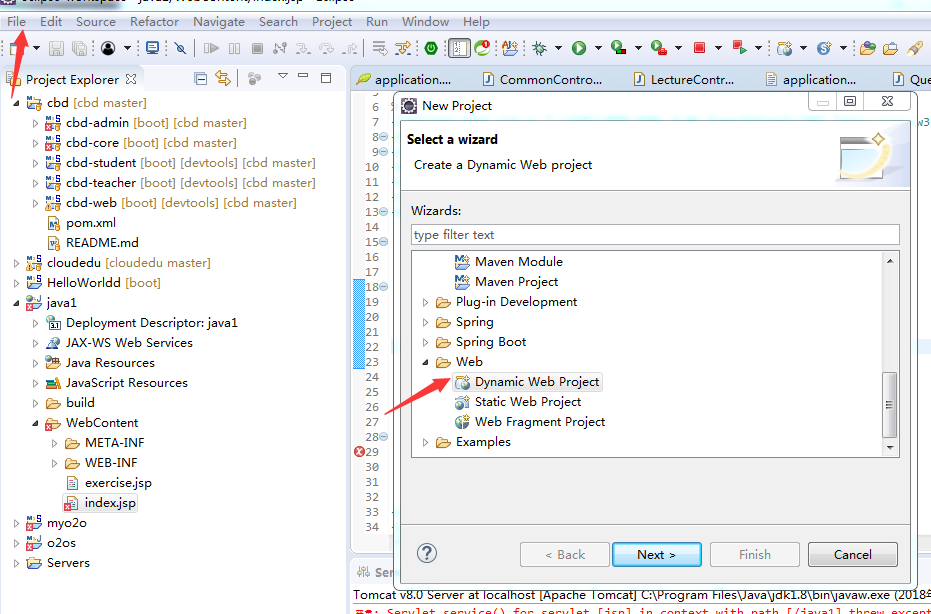Click the Relaunch application icon

[739, 48]
